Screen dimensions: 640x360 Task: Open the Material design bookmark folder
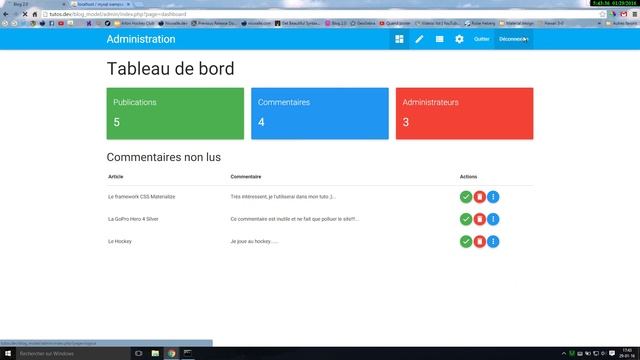pos(516,23)
